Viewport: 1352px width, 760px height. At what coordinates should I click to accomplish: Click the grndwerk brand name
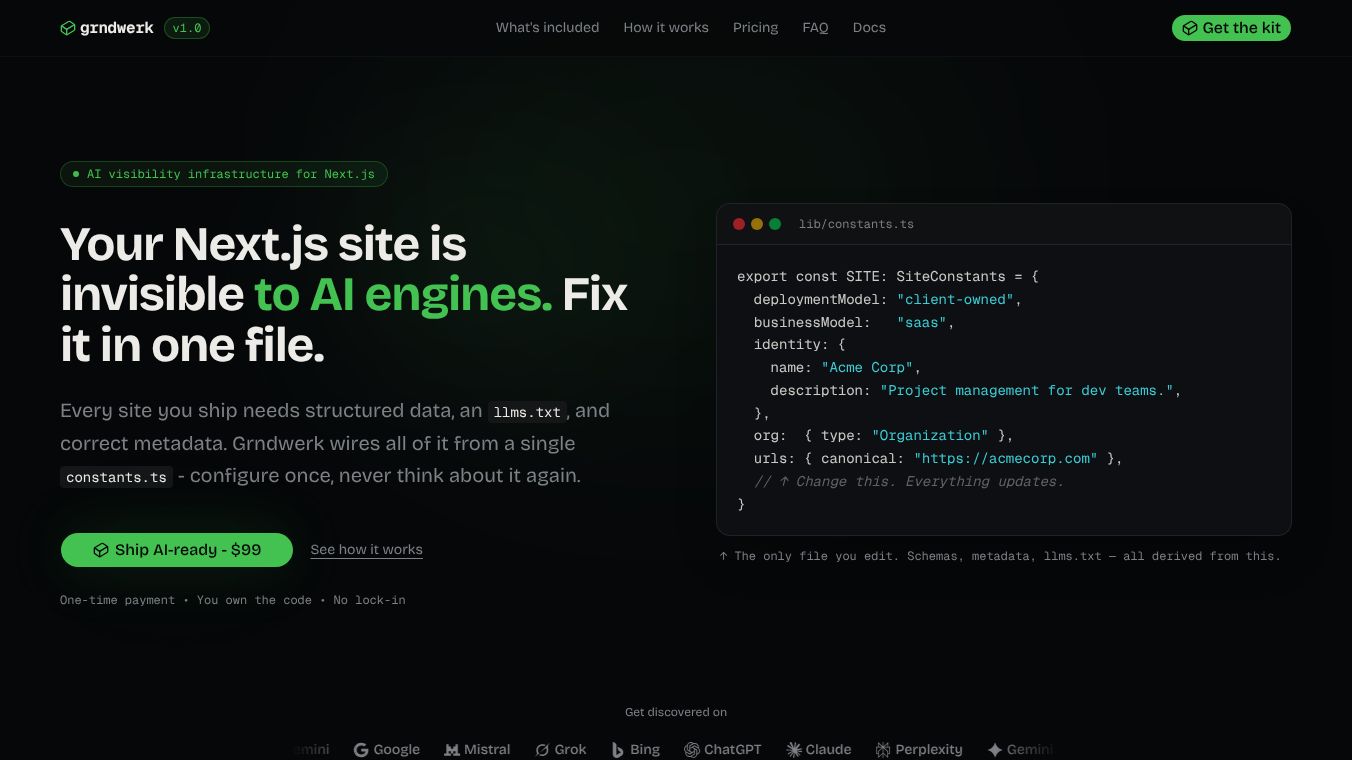click(117, 28)
